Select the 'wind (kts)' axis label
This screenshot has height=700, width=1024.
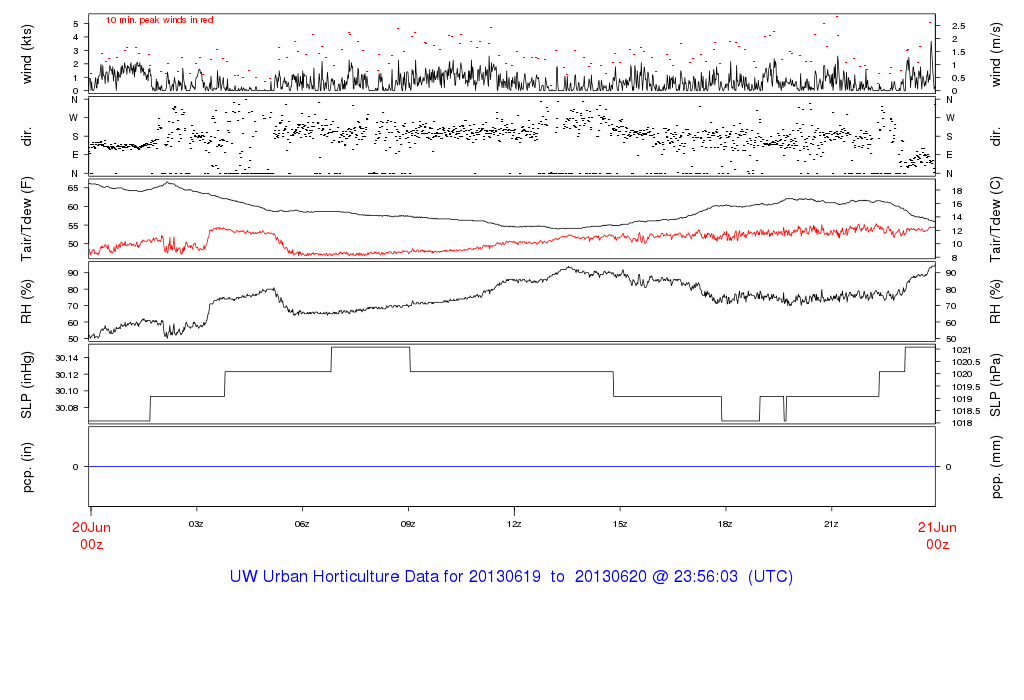pyautogui.click(x=27, y=54)
